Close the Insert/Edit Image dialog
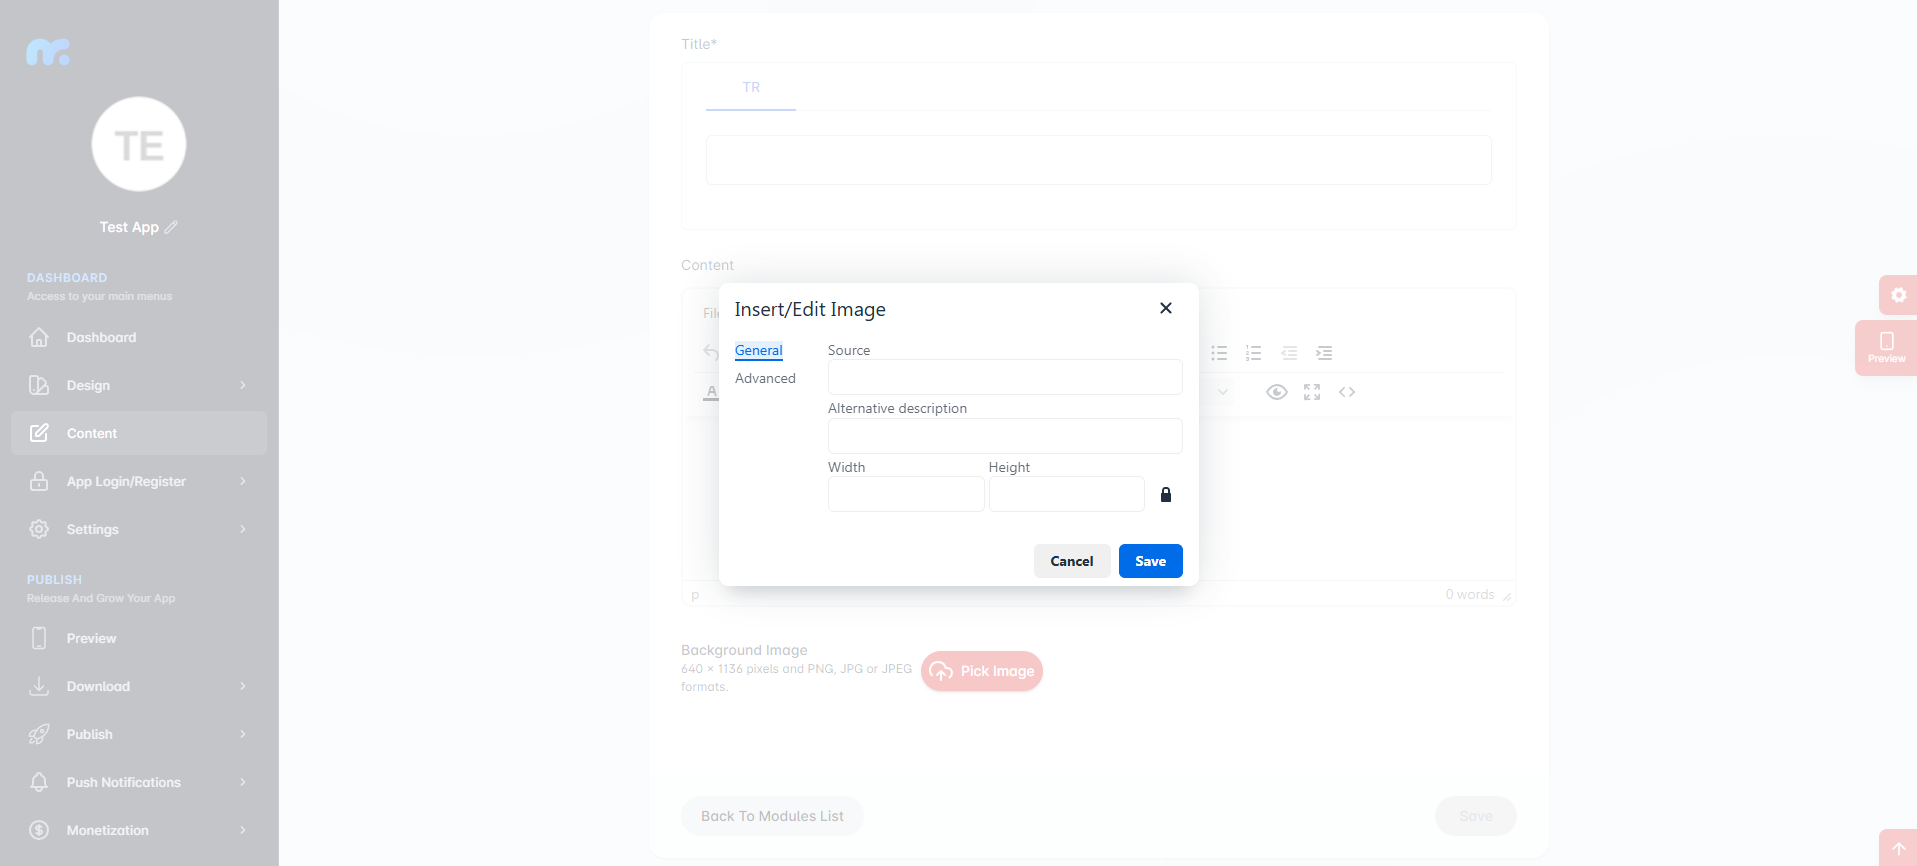 1165,308
